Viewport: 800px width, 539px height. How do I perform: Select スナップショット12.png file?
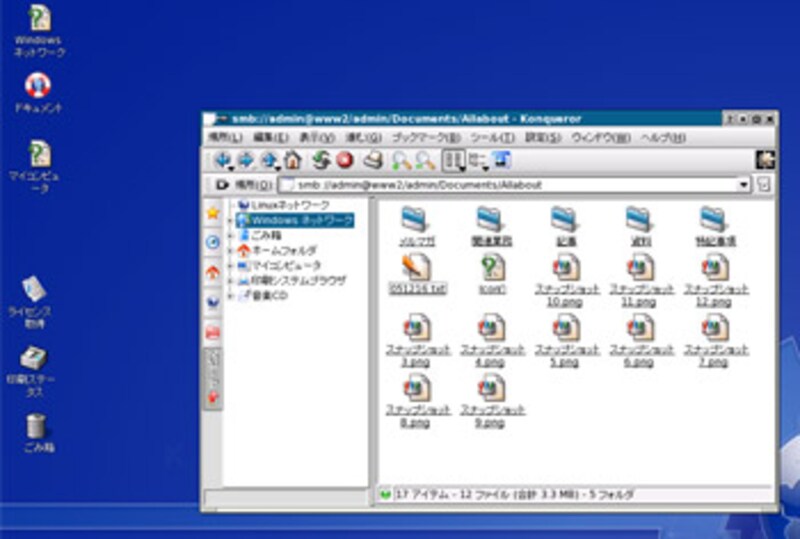pyautogui.click(x=715, y=281)
